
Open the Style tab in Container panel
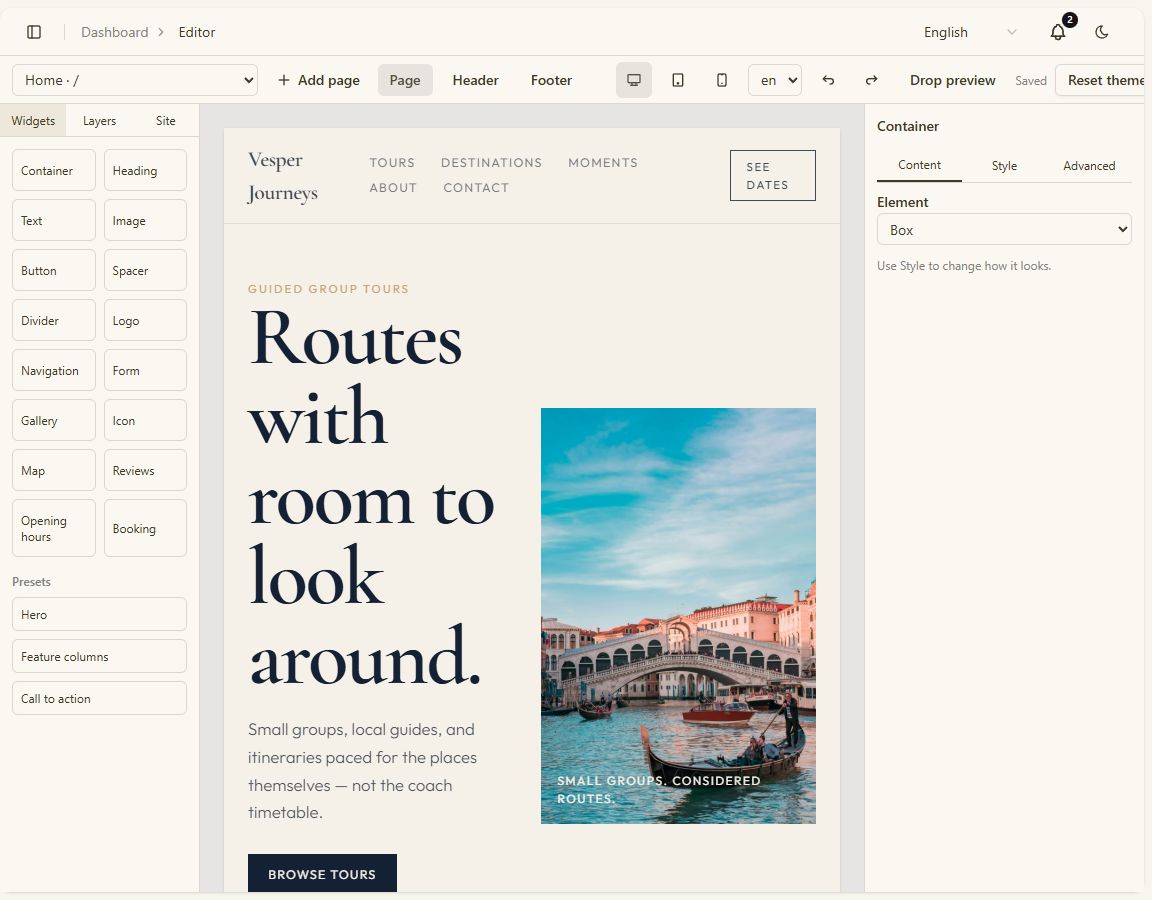[1004, 165]
